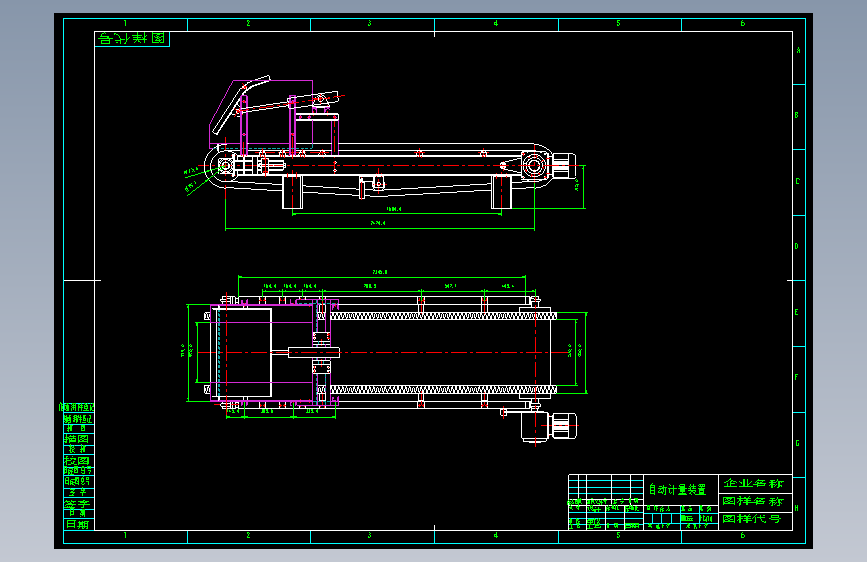Viewport: 867px width, 562px height.
Task: Click zone letter H on right border
Action: click(x=797, y=508)
